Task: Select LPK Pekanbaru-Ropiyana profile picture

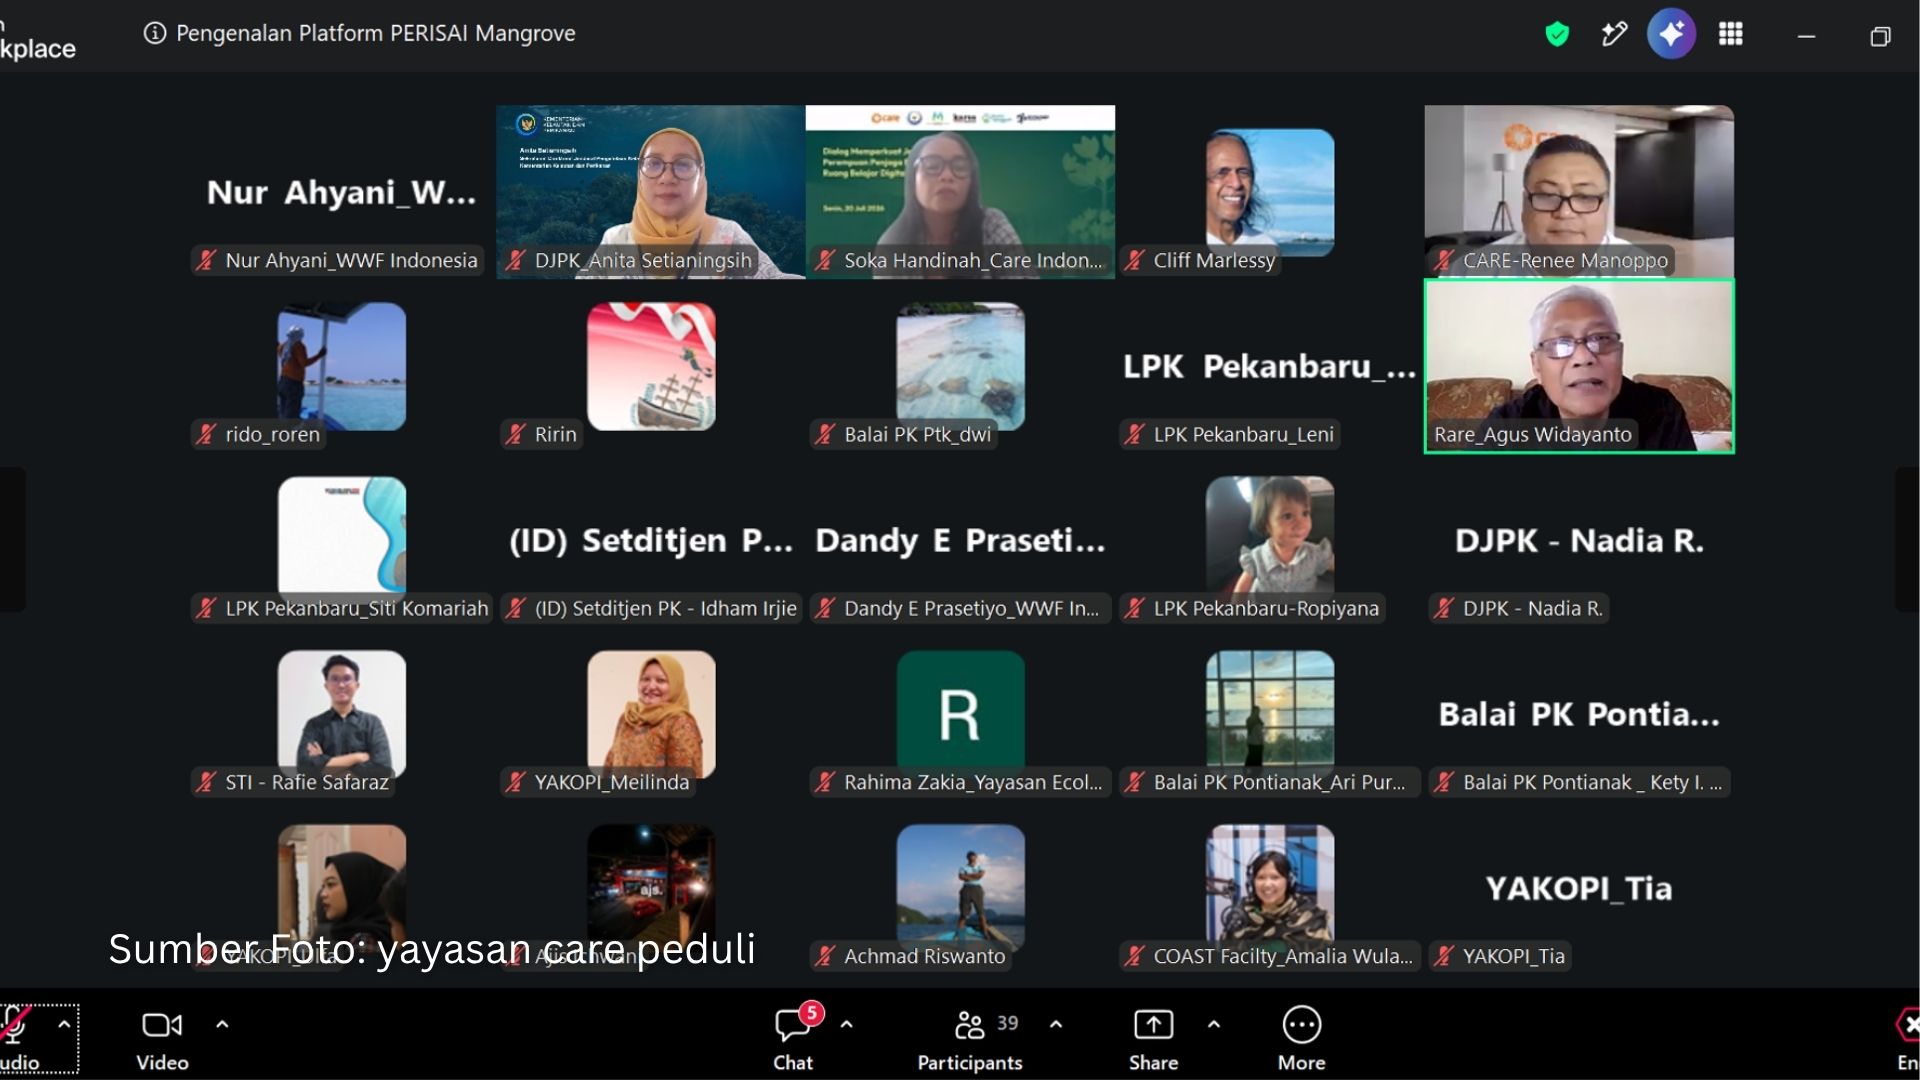Action: tap(1270, 540)
